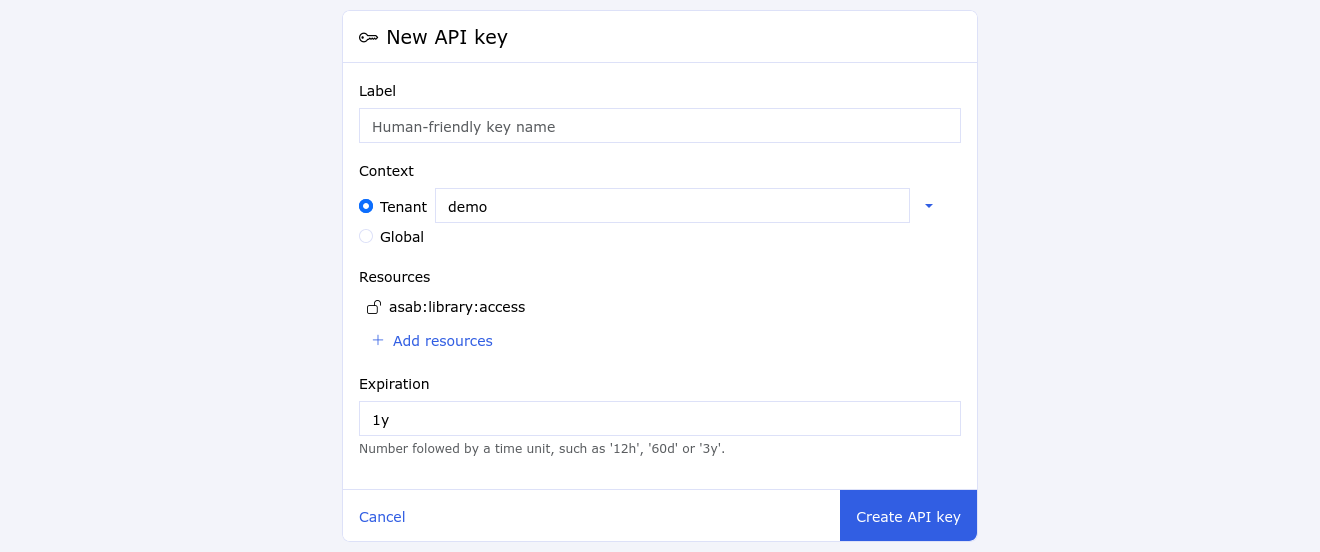The height and width of the screenshot is (552, 1320).
Task: Open the tenant dropdown arrow
Action: pyautogui.click(x=928, y=206)
